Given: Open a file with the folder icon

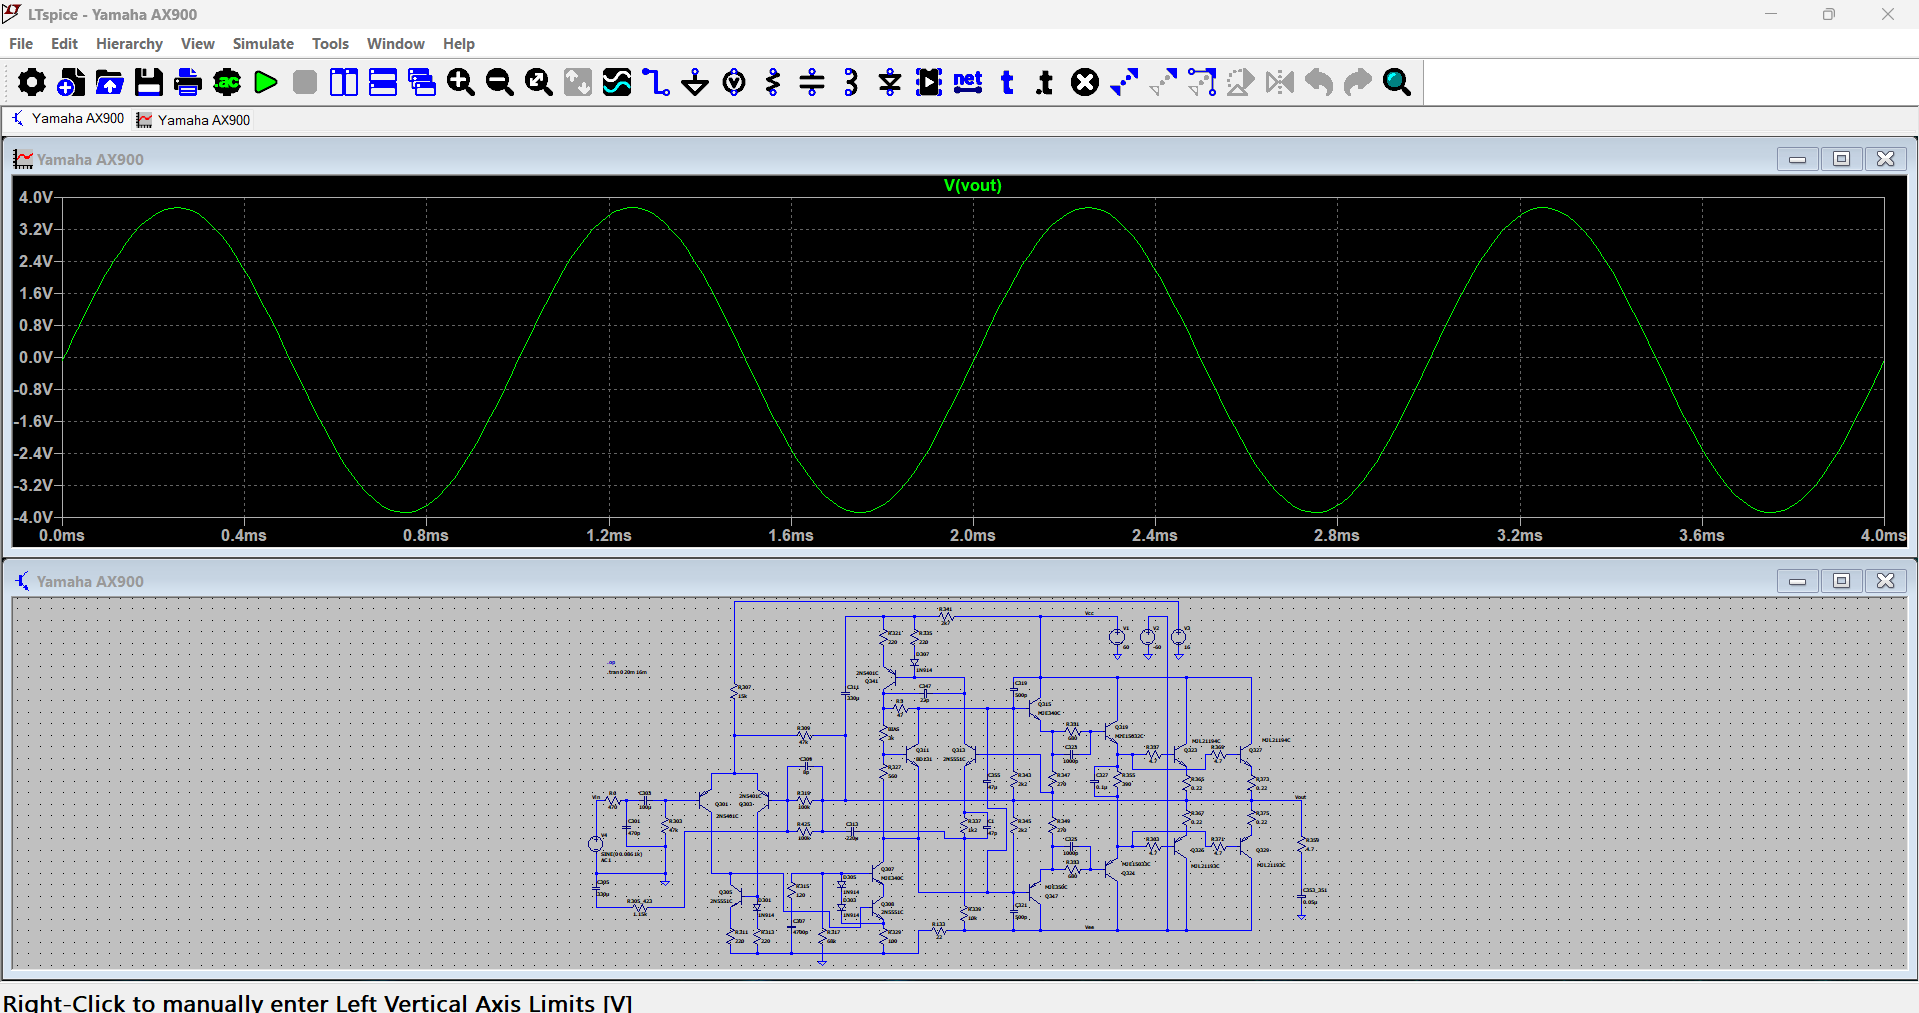Looking at the screenshot, I should (x=110, y=82).
